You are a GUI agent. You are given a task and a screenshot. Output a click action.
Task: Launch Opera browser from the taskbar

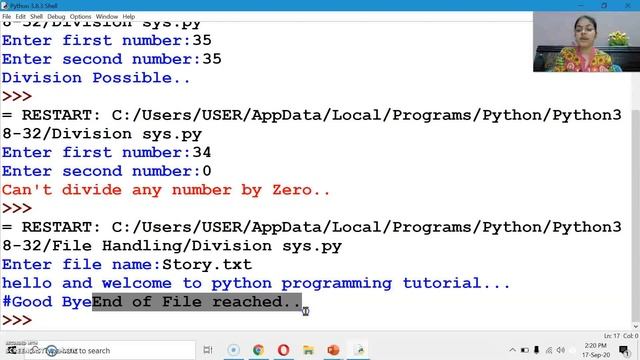coord(283,350)
